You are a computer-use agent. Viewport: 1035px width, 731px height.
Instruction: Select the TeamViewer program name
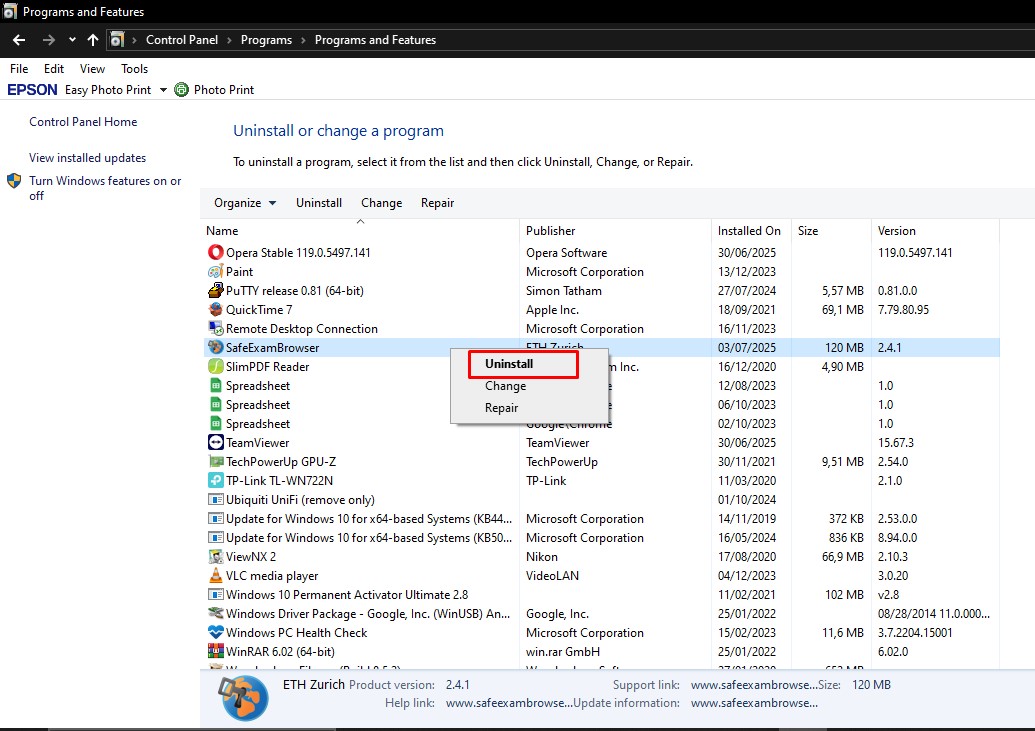257,442
